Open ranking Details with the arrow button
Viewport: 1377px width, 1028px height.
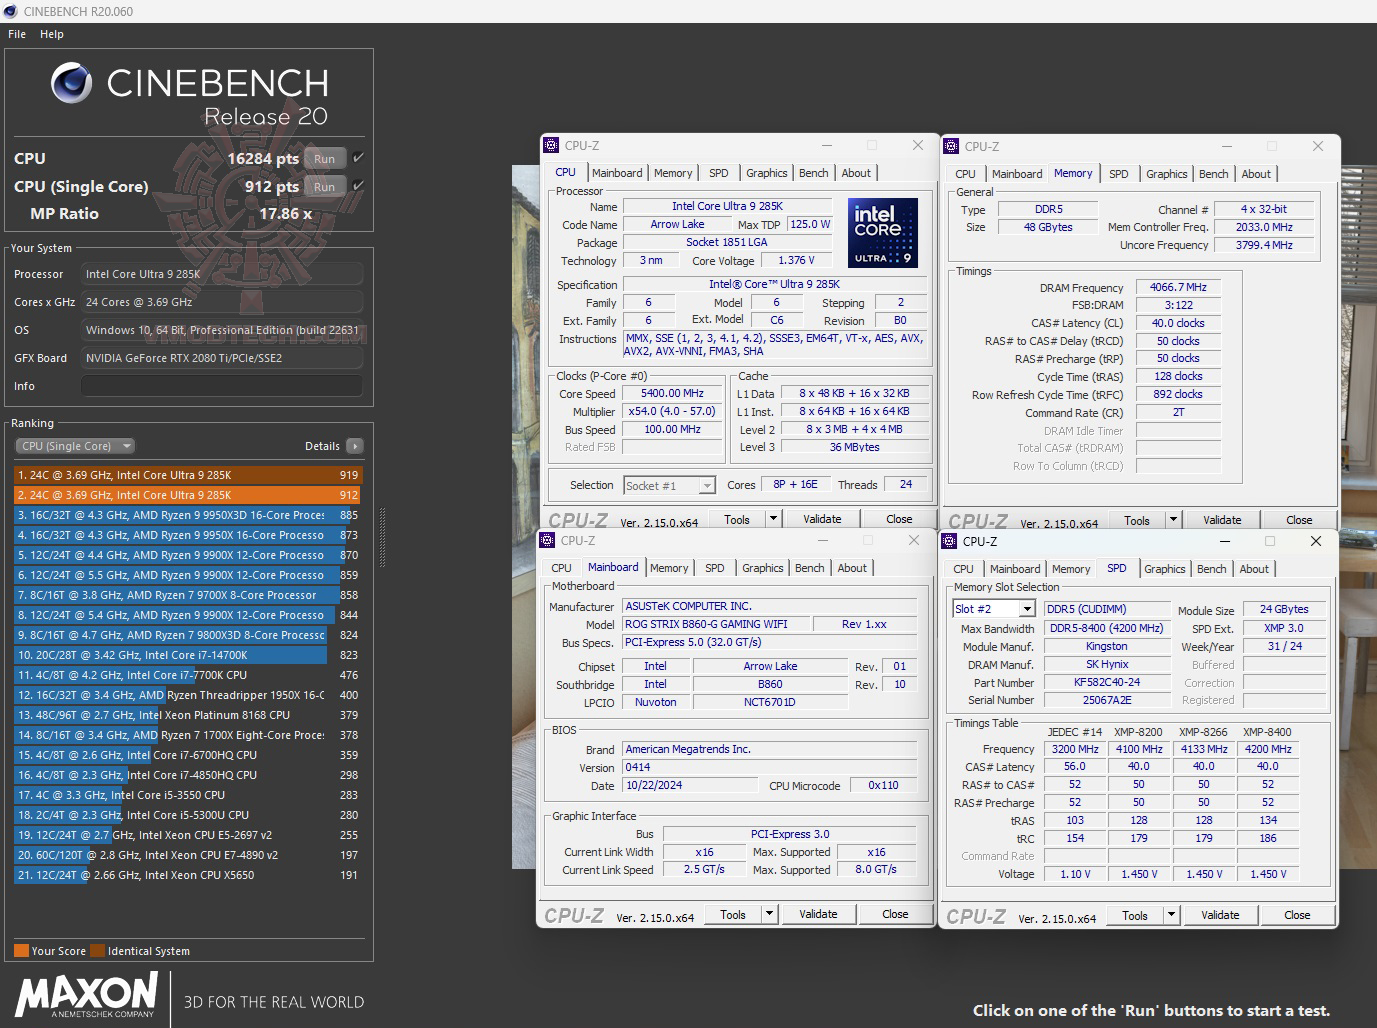(355, 446)
